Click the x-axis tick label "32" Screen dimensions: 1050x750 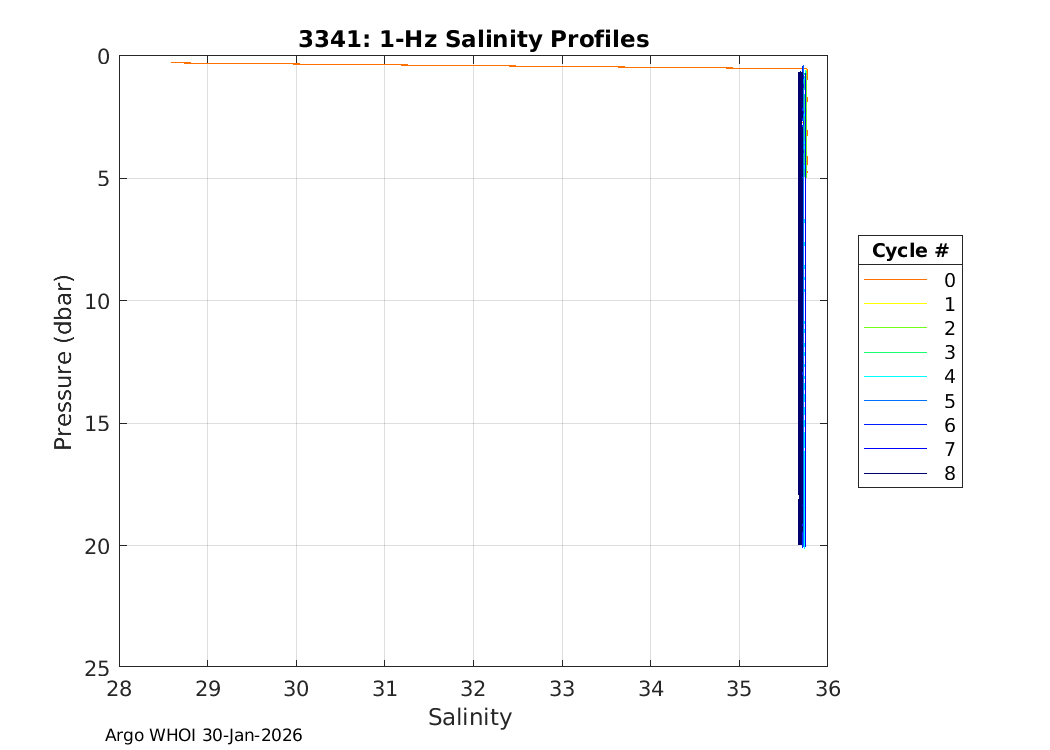pos(473,688)
